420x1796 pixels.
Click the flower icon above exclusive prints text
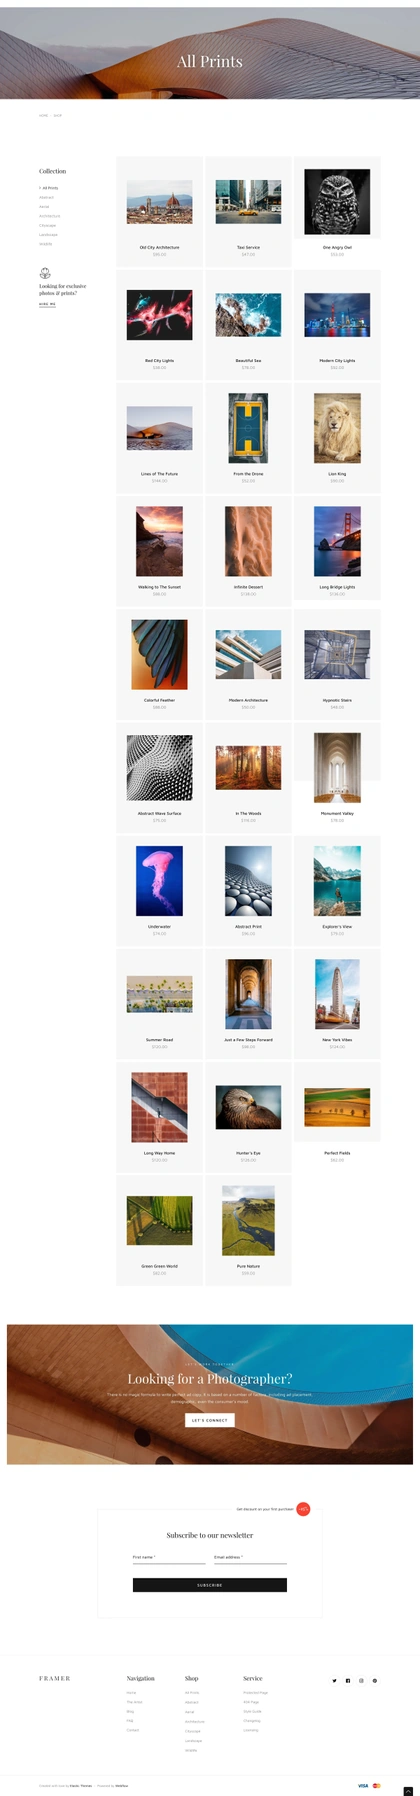[45, 273]
